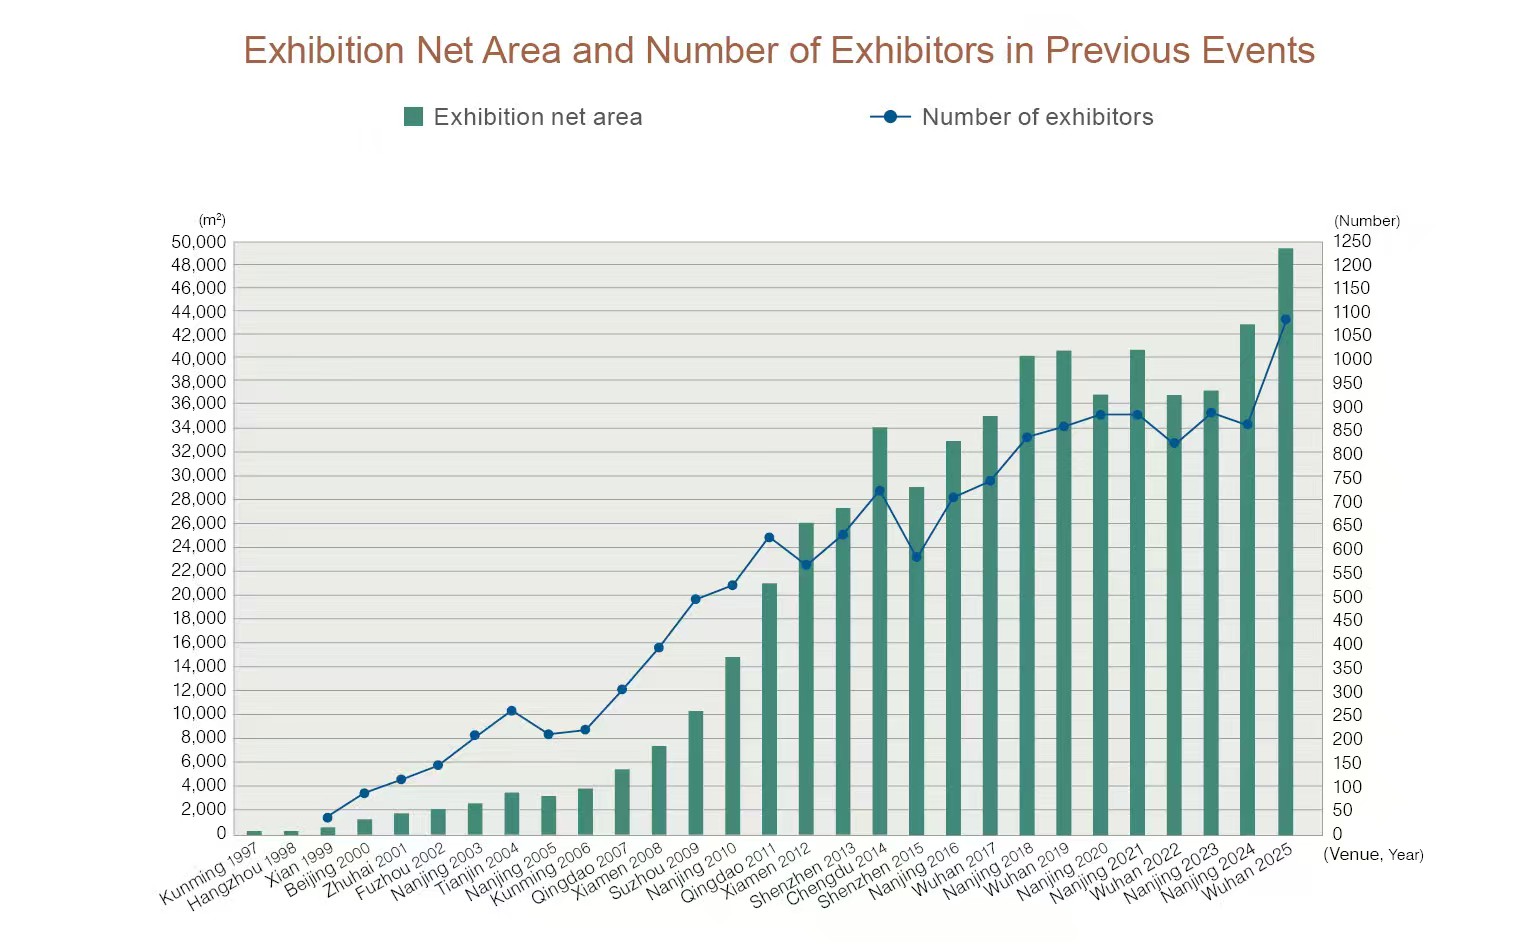Click the Qingdao 2011 exhibitors data point

click(x=769, y=538)
